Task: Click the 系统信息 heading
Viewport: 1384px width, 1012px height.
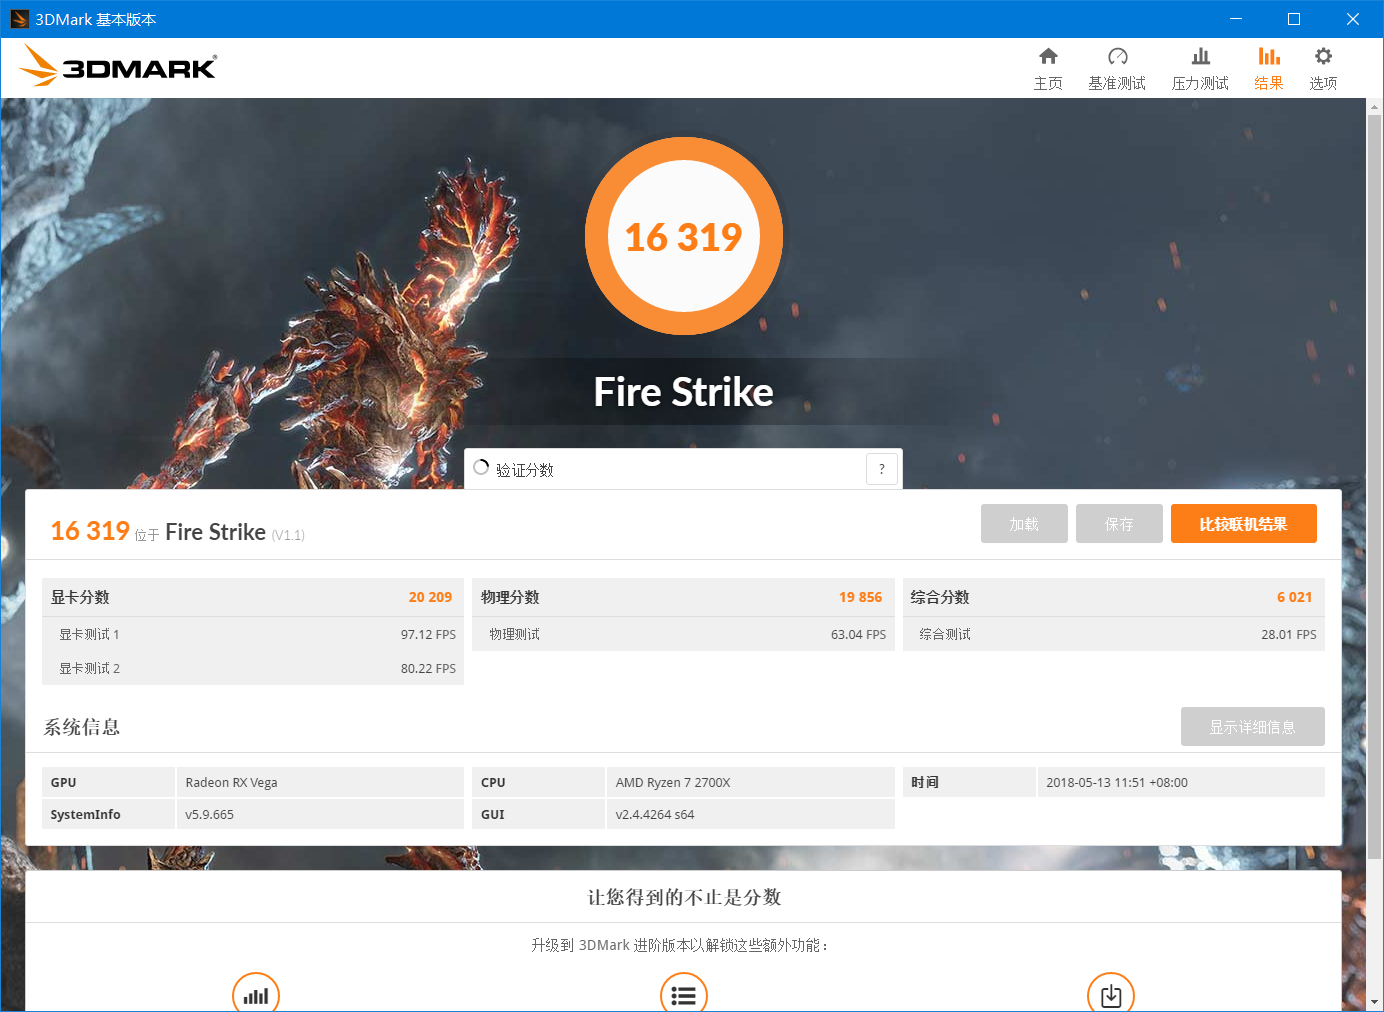Action: click(x=82, y=727)
